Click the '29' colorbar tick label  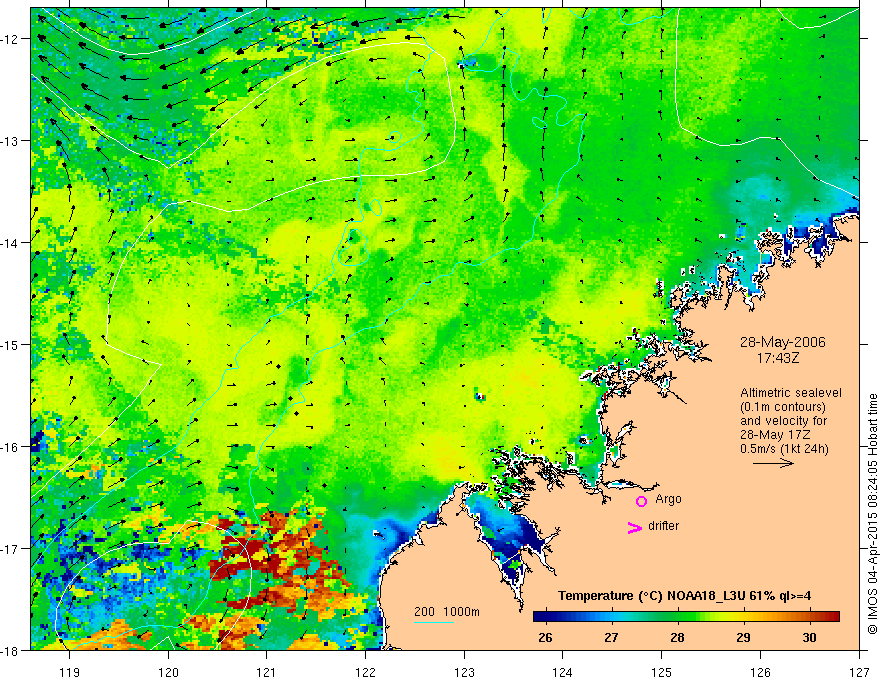[743, 637]
